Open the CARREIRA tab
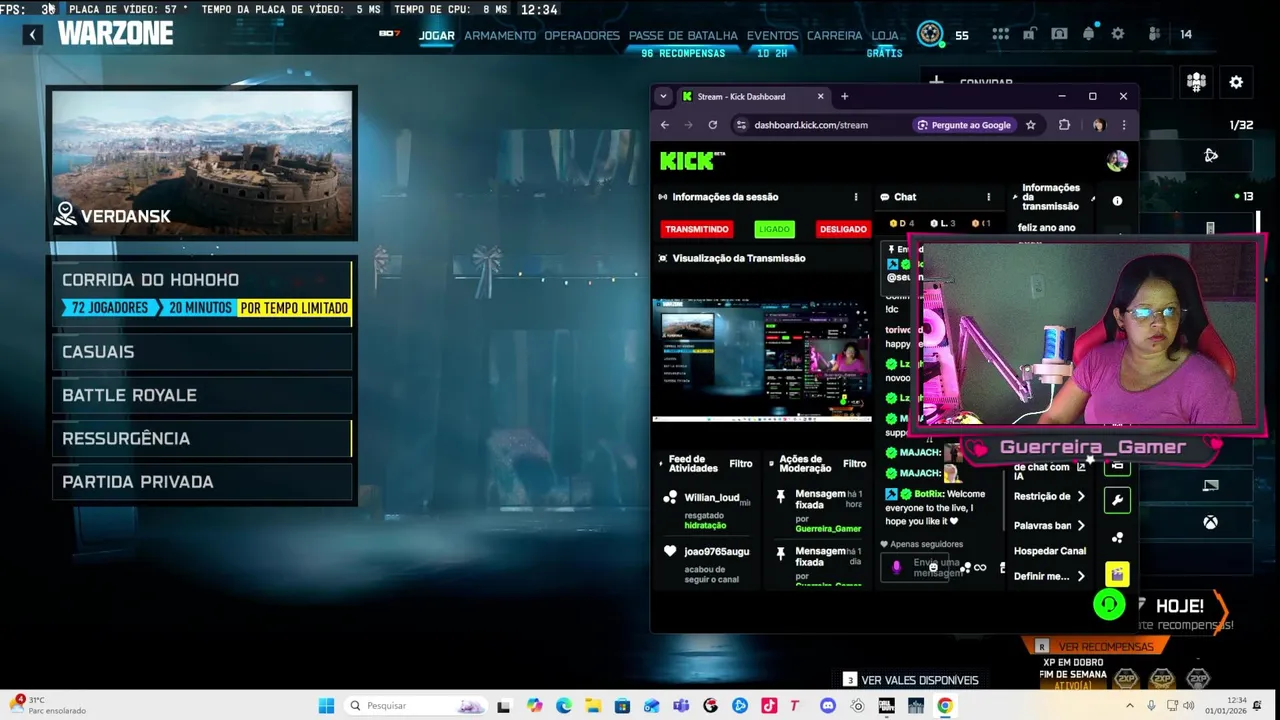The width and height of the screenshot is (1280, 720). (834, 35)
